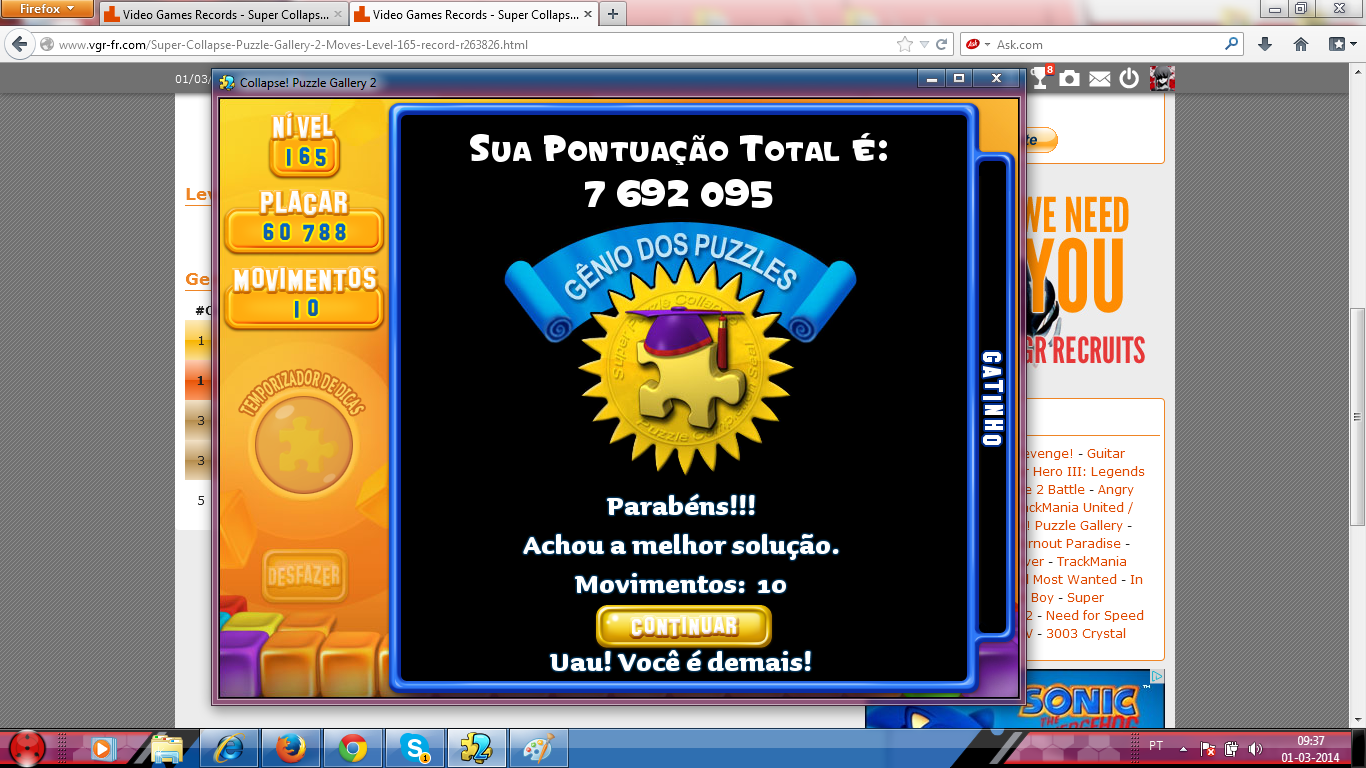Bookmark this page with the star icon
Viewport: 1366px width, 768px height.
pyautogui.click(x=905, y=44)
